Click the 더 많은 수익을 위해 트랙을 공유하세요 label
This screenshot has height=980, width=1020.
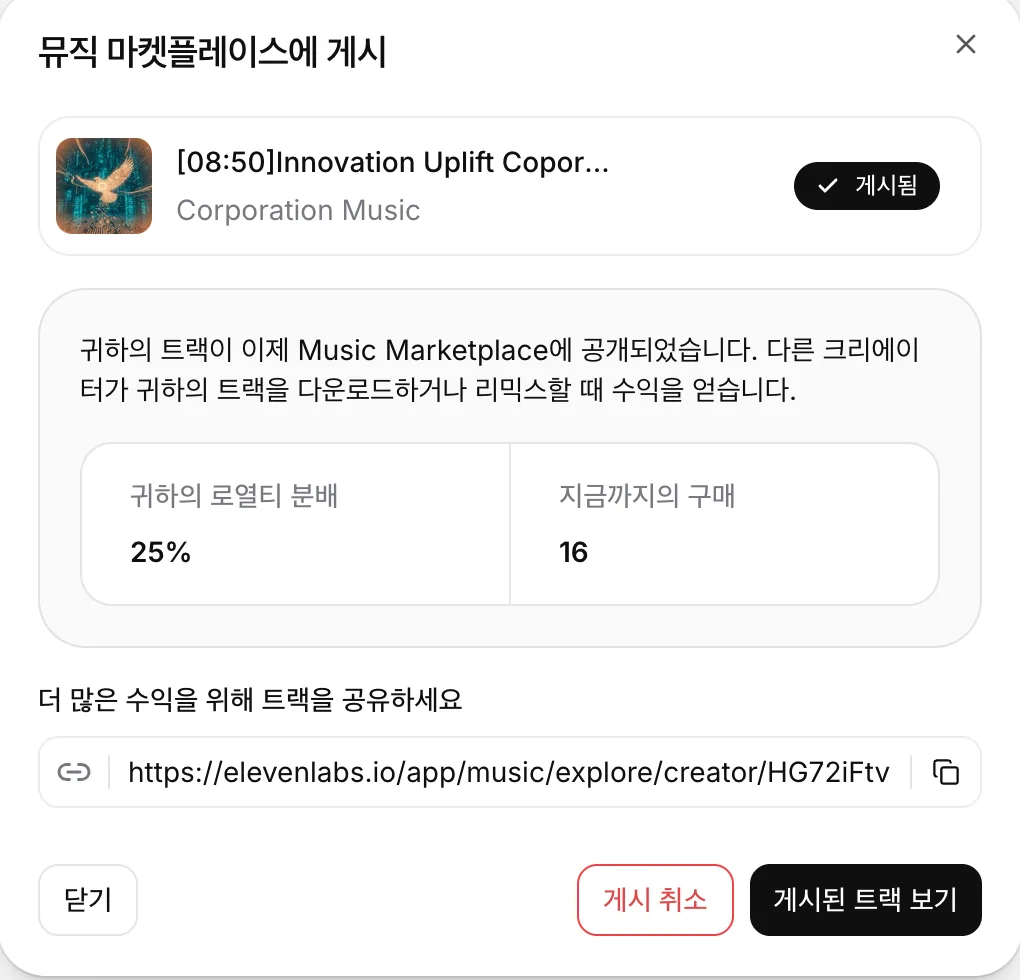[x=250, y=700]
